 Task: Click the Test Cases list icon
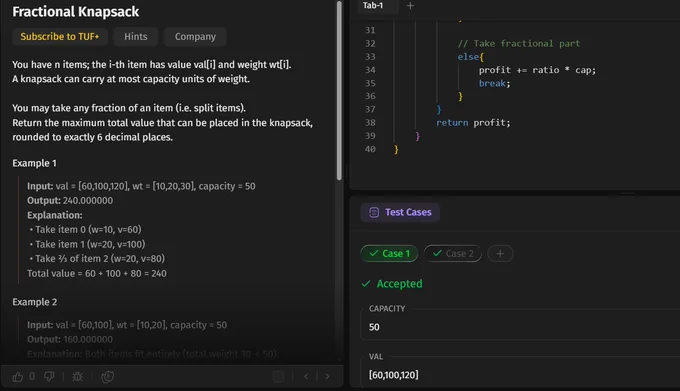coord(374,212)
